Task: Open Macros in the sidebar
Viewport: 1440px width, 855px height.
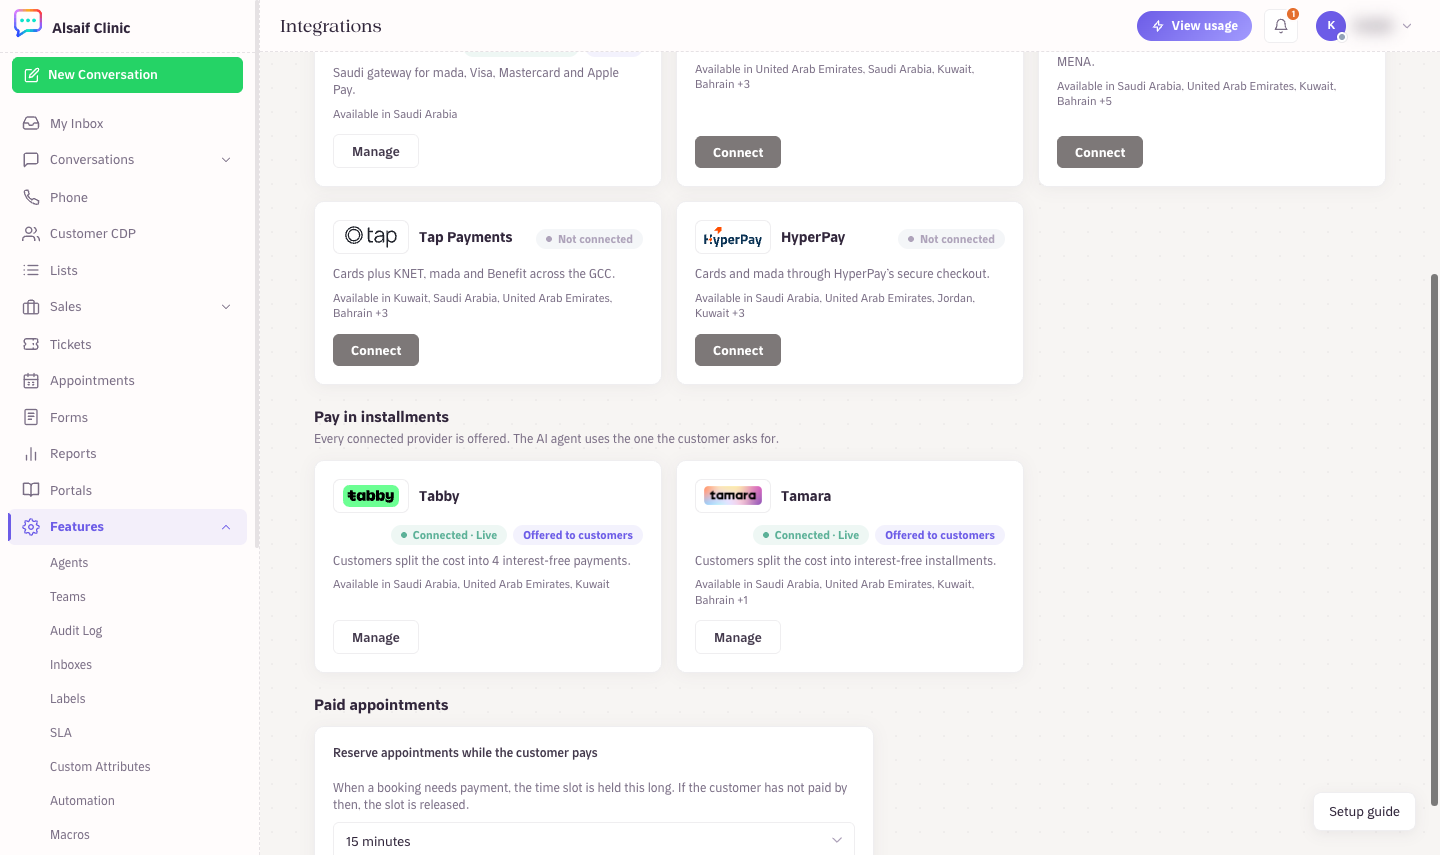Action: (x=70, y=835)
